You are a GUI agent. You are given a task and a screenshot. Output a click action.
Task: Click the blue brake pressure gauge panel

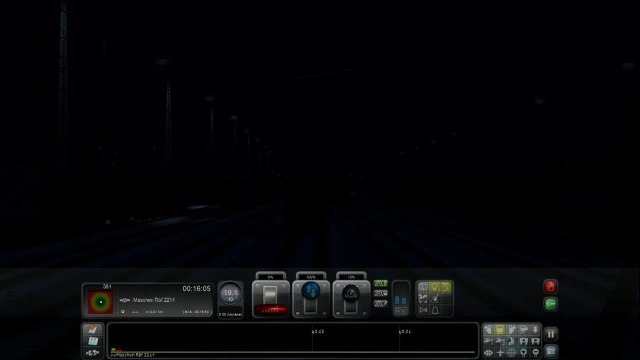(401, 299)
